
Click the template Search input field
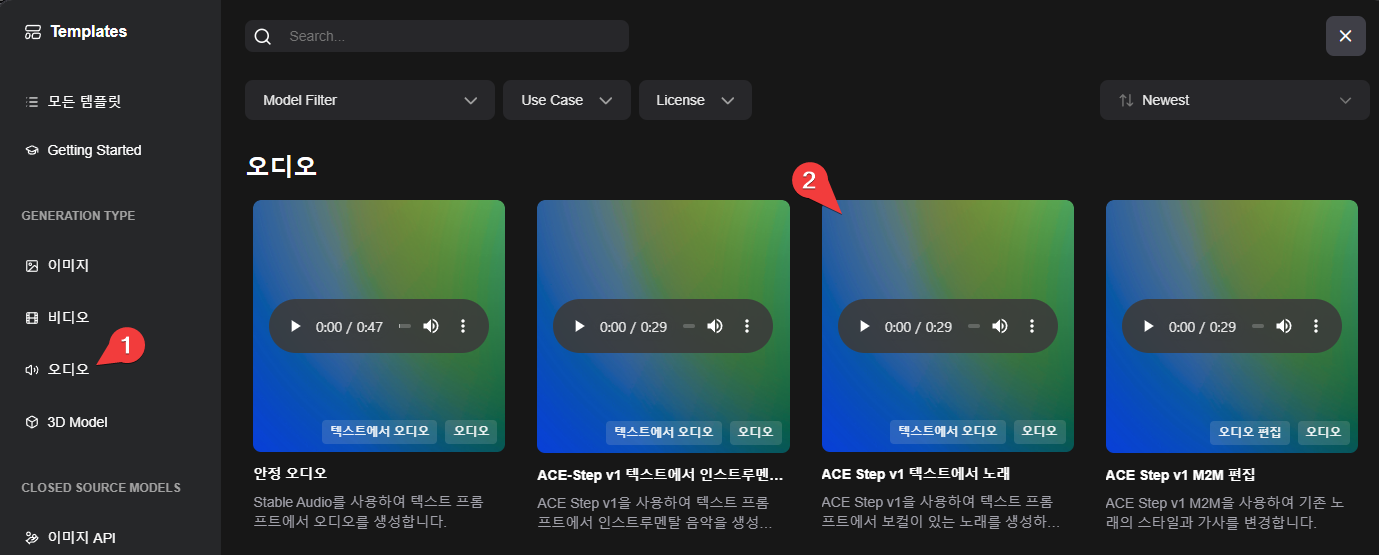450,36
